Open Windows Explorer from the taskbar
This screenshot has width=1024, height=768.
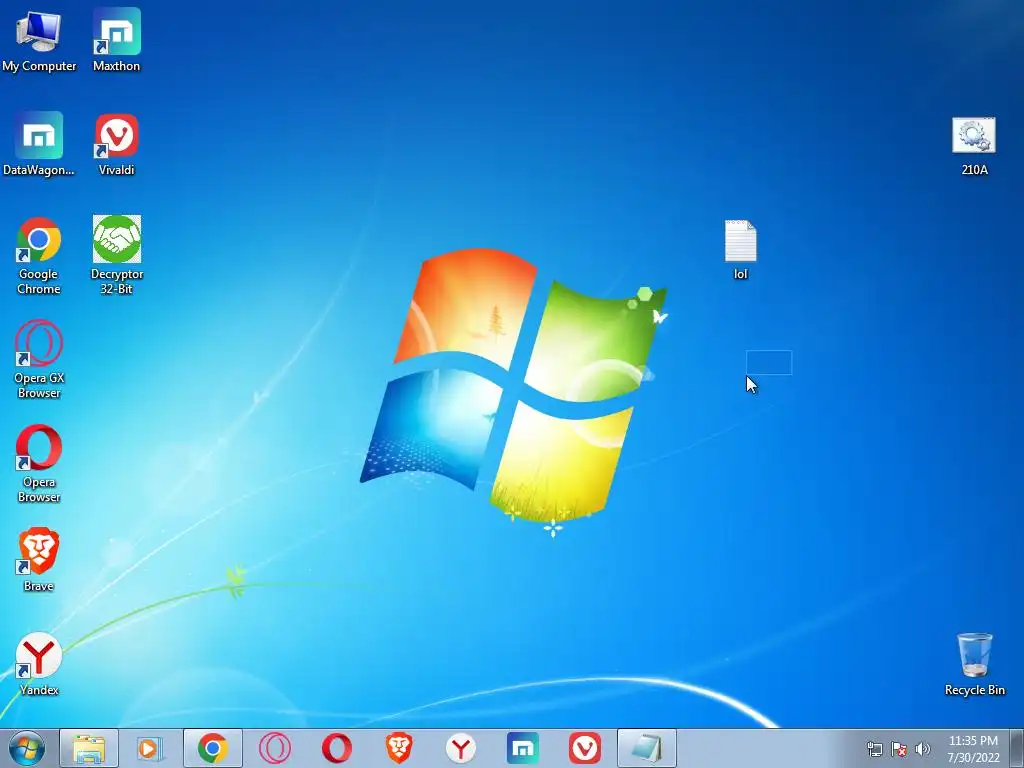(x=89, y=748)
